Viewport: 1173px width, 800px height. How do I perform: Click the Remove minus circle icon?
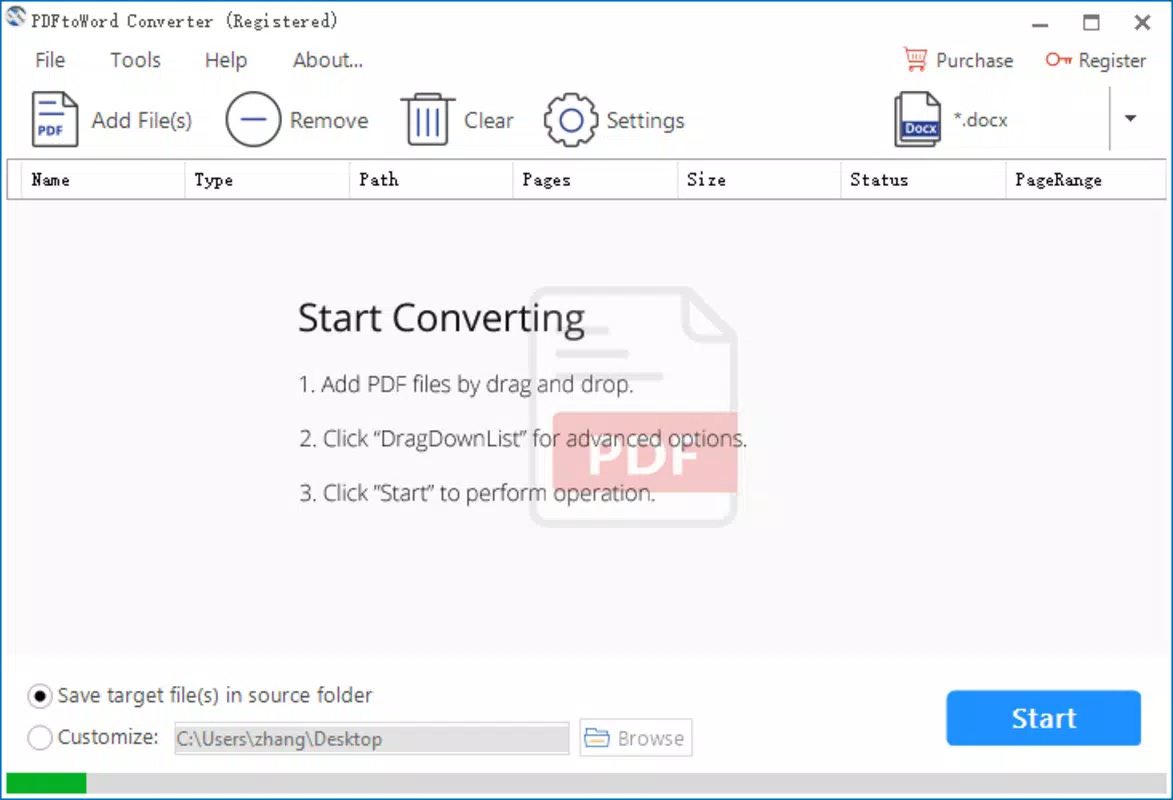[253, 119]
